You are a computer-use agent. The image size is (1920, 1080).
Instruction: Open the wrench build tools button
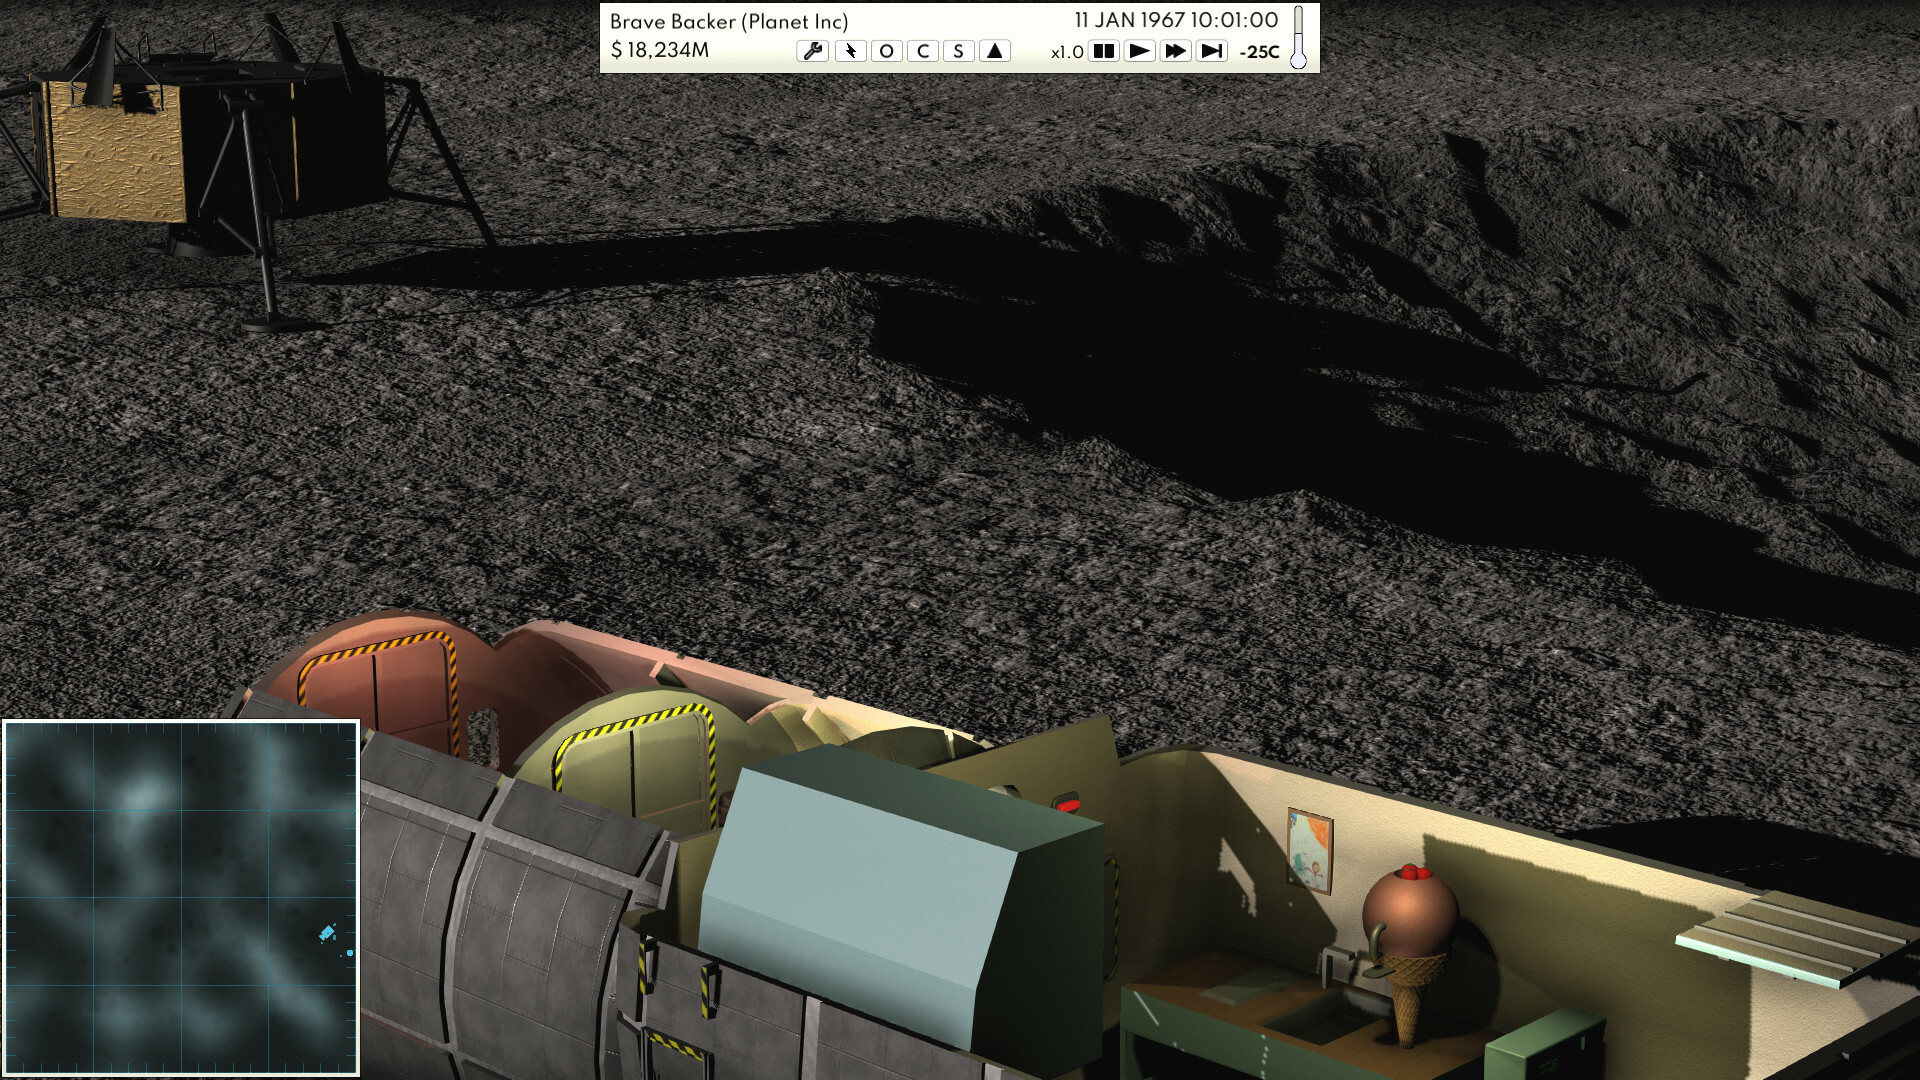(812, 51)
